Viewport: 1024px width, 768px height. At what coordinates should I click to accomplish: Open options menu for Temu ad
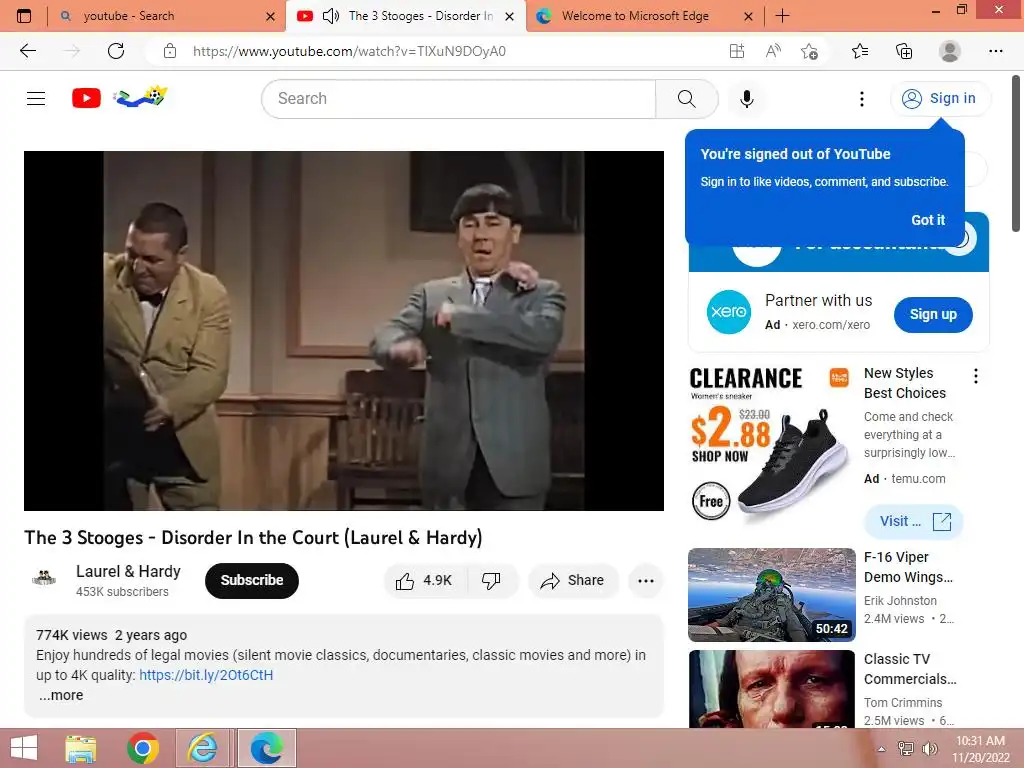pos(975,376)
